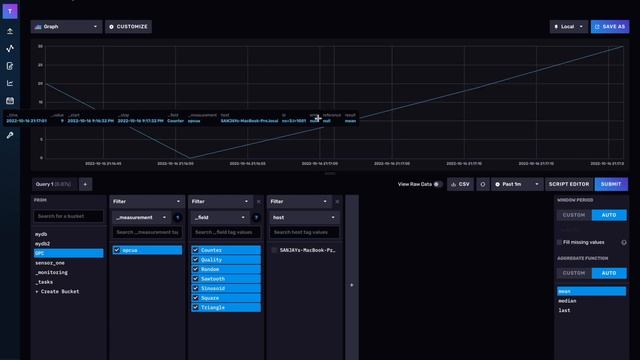Viewport: 640px width, 360px height.
Task: Select the last aggregate function
Action: click(x=591, y=310)
